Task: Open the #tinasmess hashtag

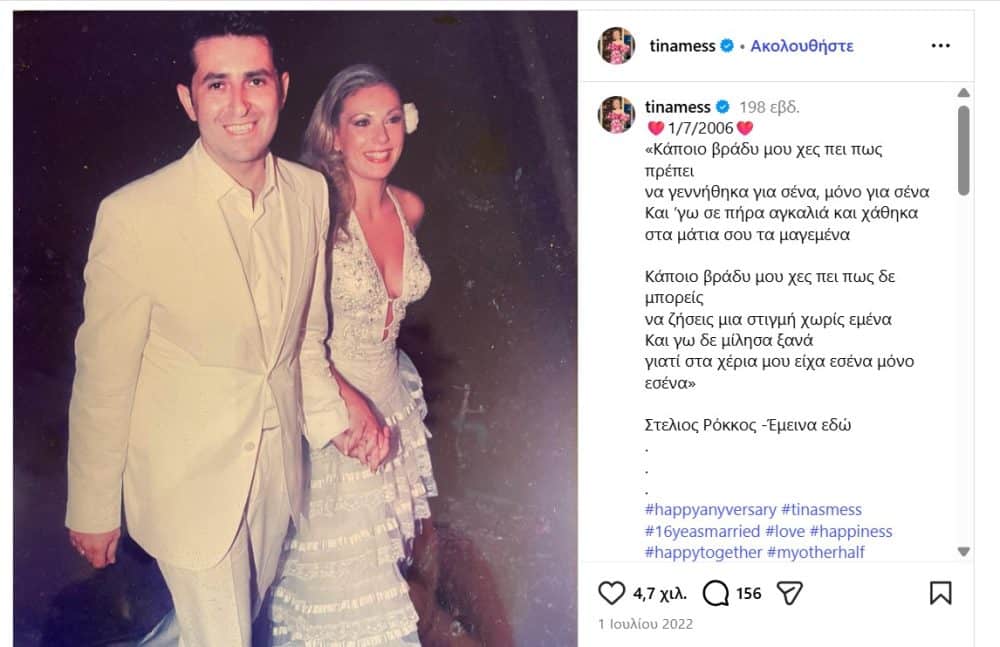Action: [x=821, y=510]
